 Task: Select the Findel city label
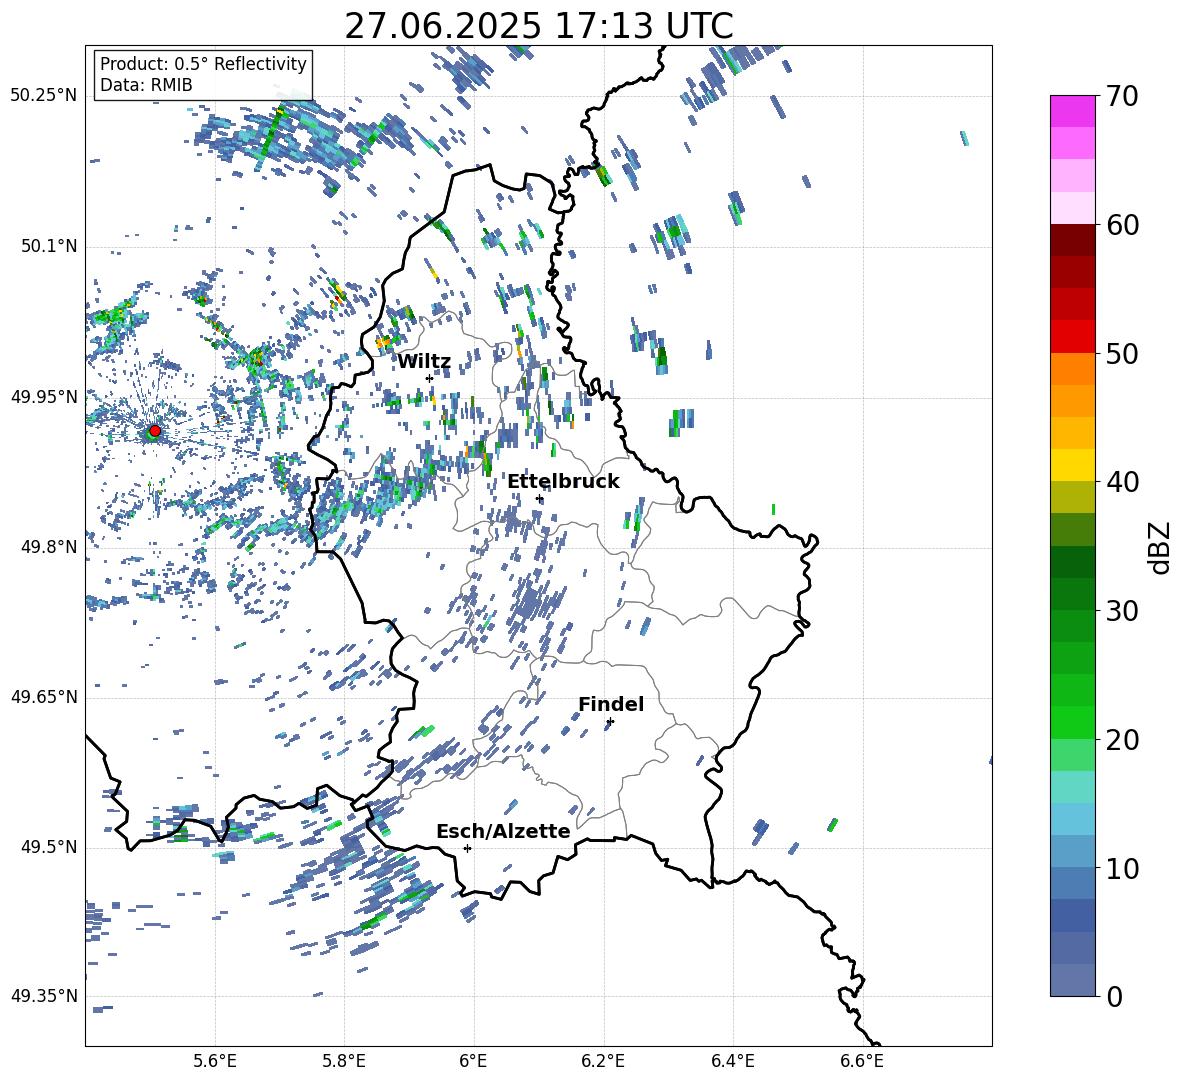coord(611,704)
